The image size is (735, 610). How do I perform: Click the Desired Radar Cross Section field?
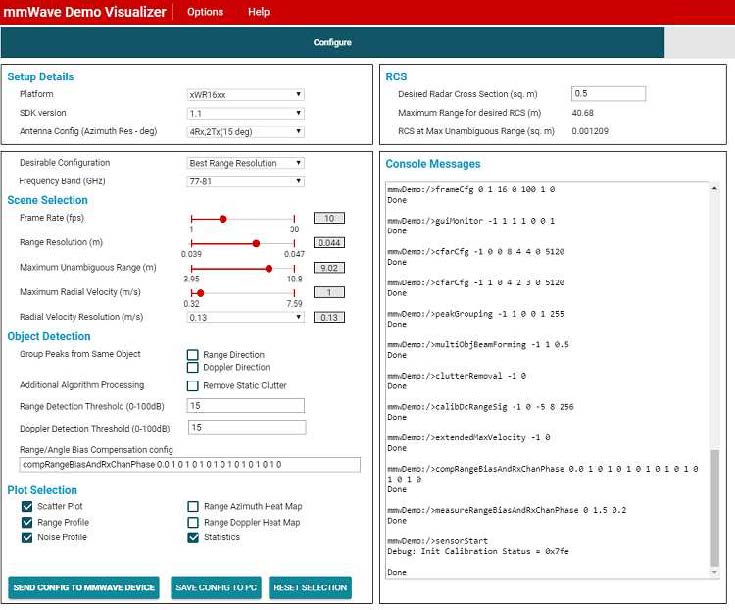coord(608,93)
